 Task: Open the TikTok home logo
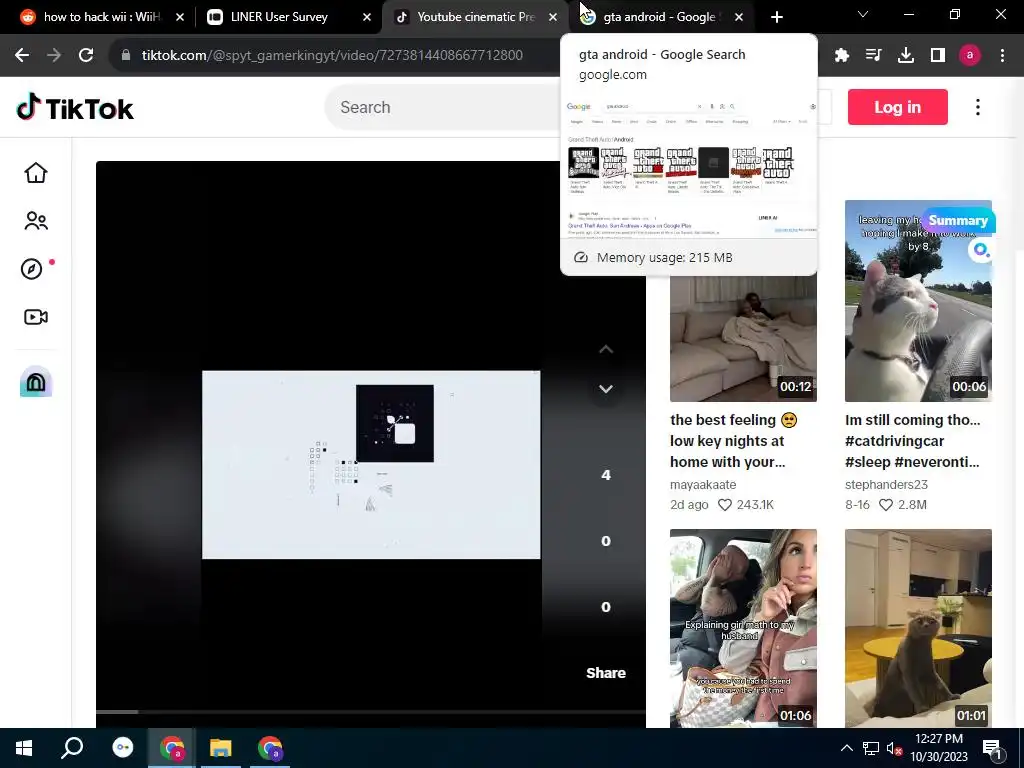pyautogui.click(x=74, y=108)
